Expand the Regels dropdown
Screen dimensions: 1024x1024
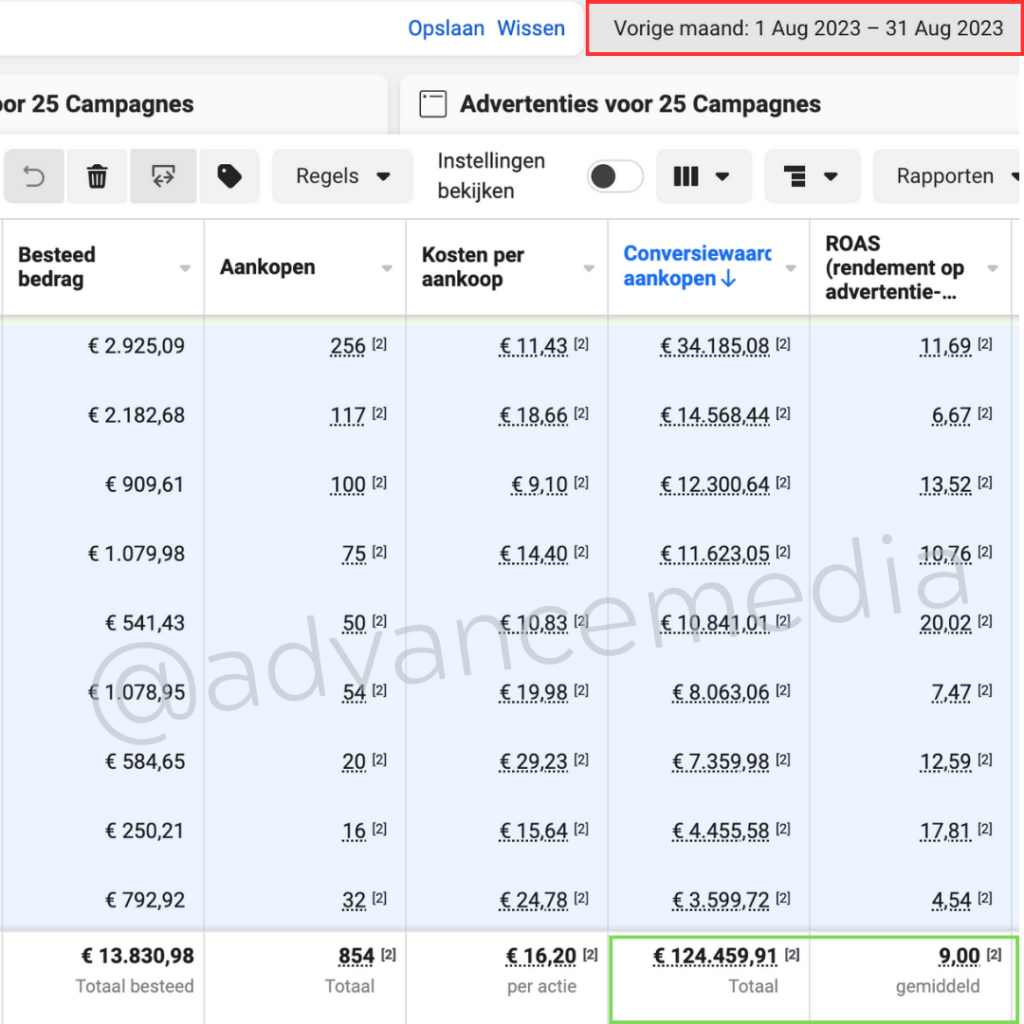pos(342,177)
